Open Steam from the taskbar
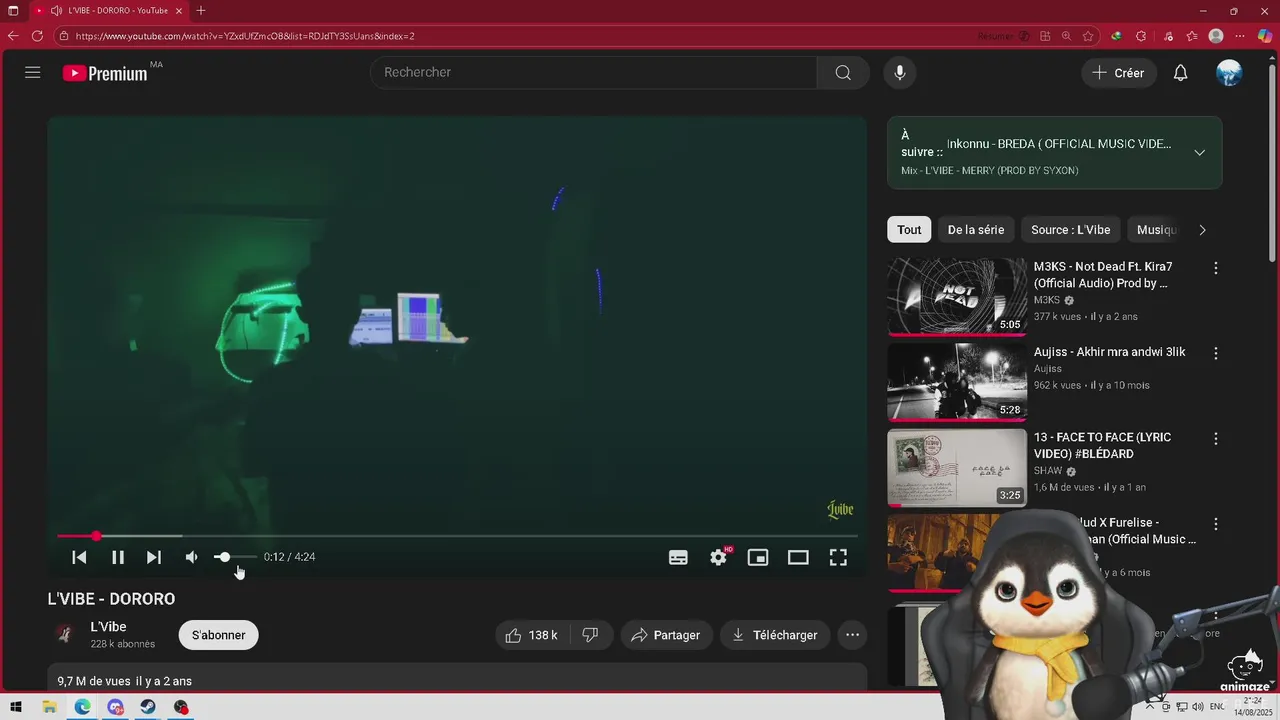1280x720 pixels. tap(148, 707)
